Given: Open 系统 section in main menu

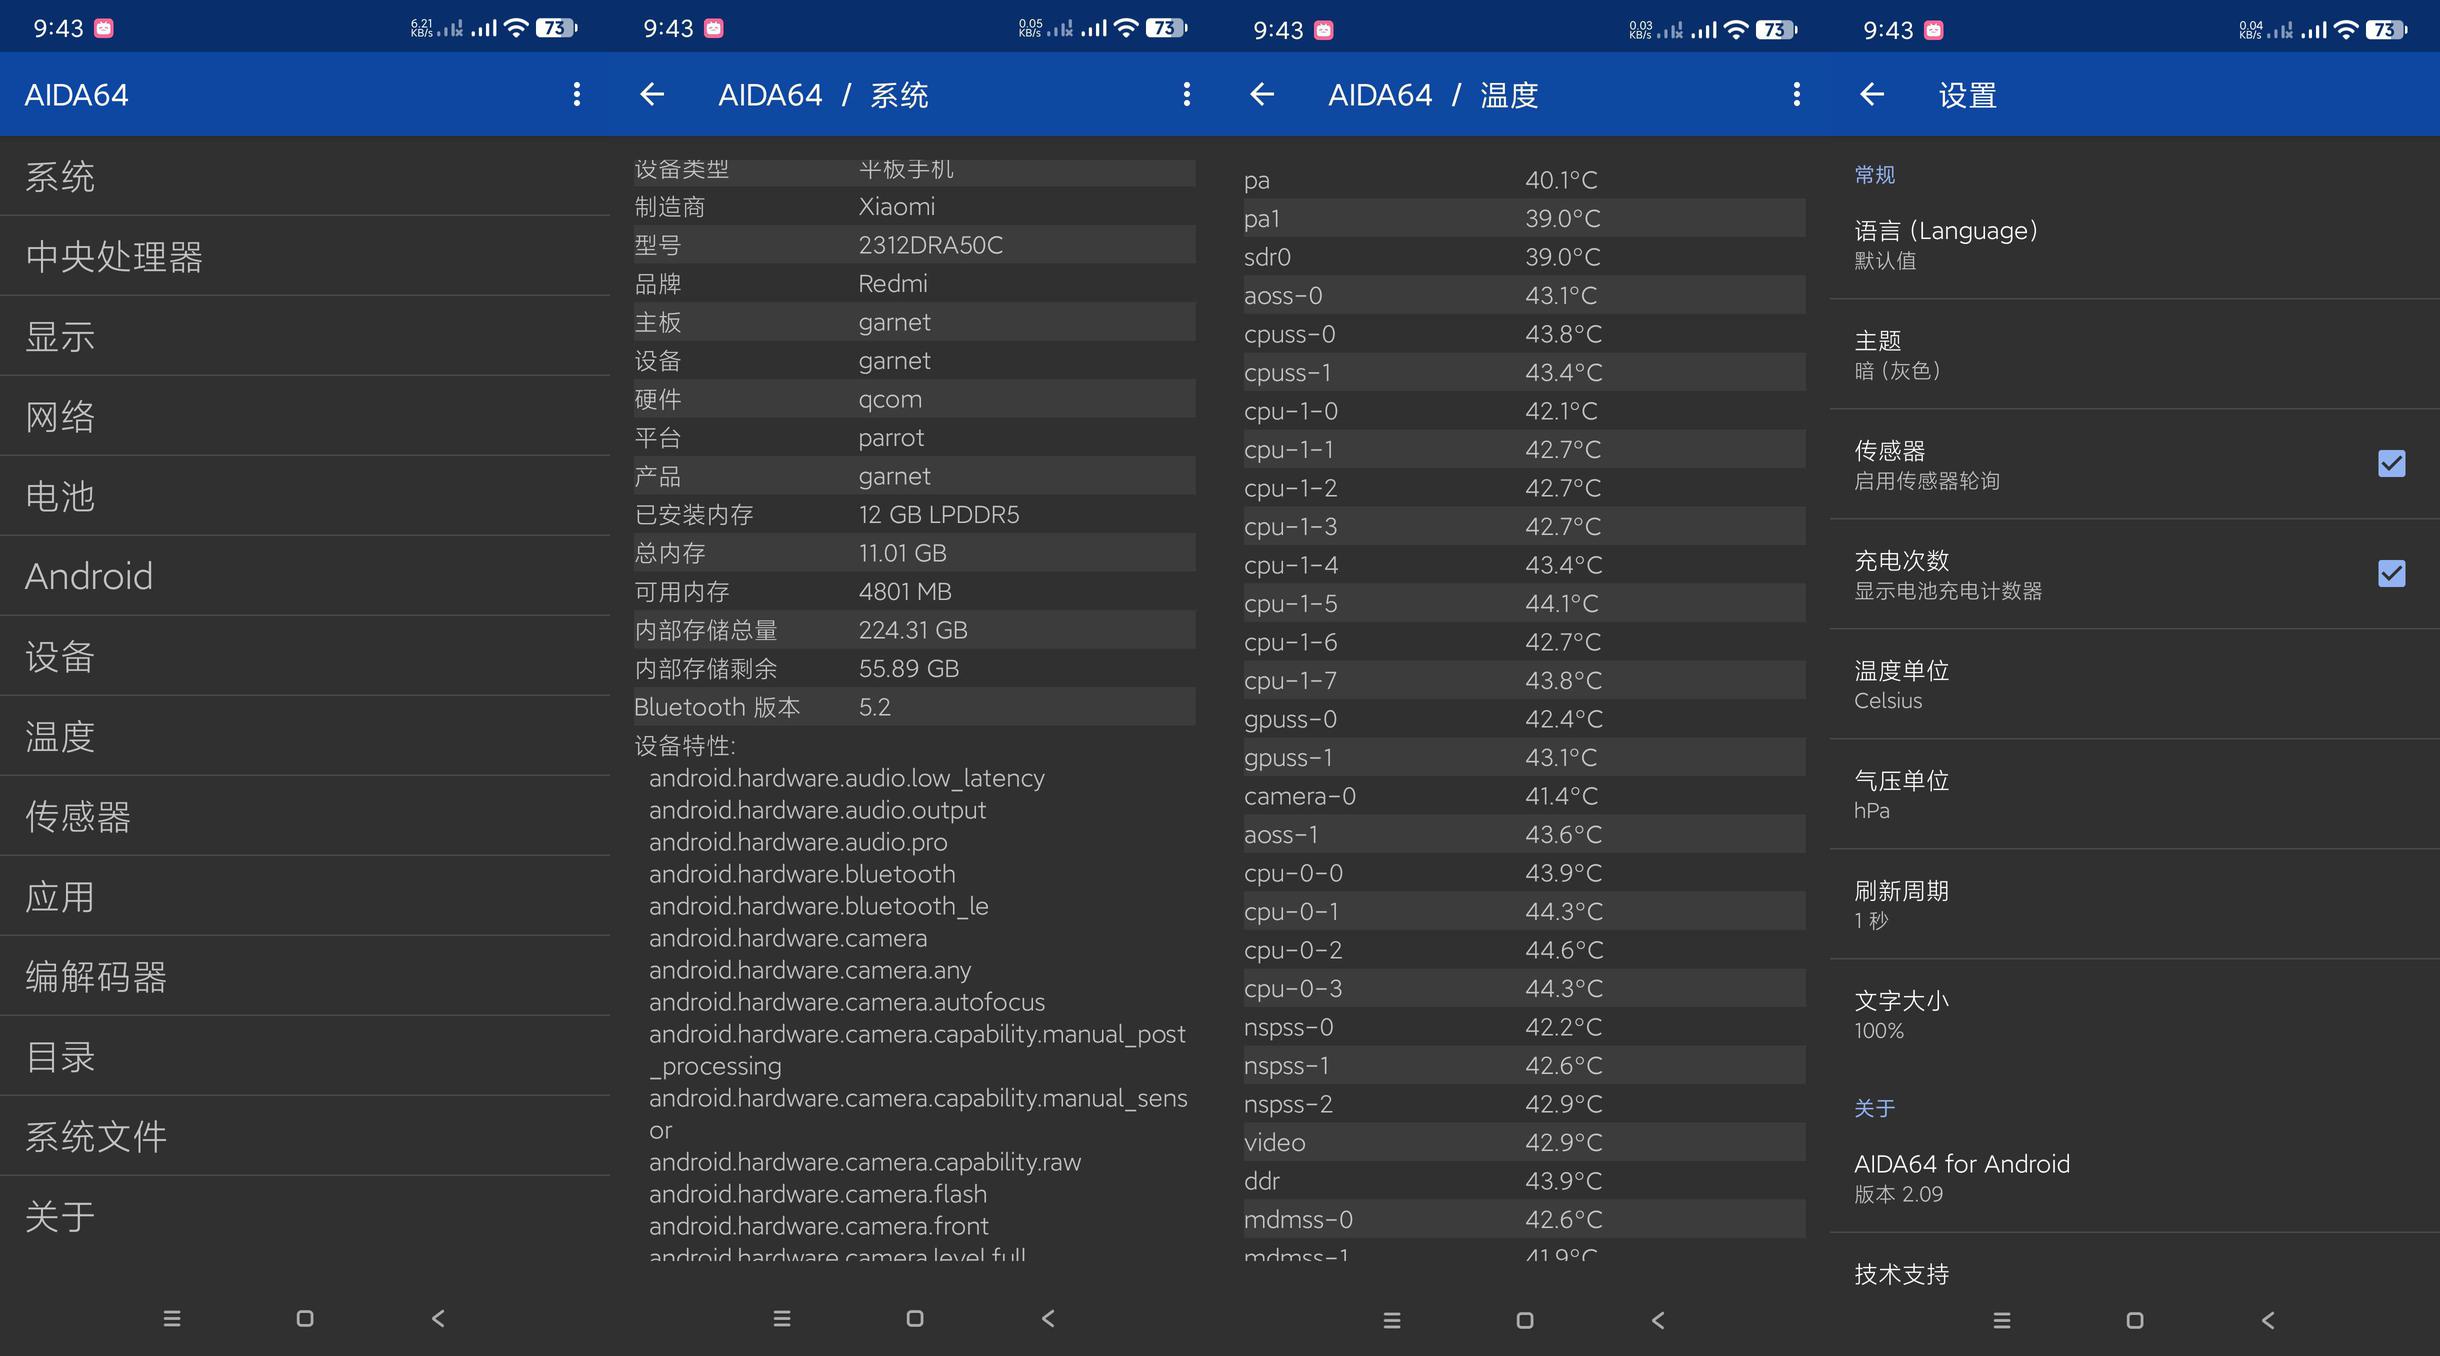Looking at the screenshot, I should point(305,177).
